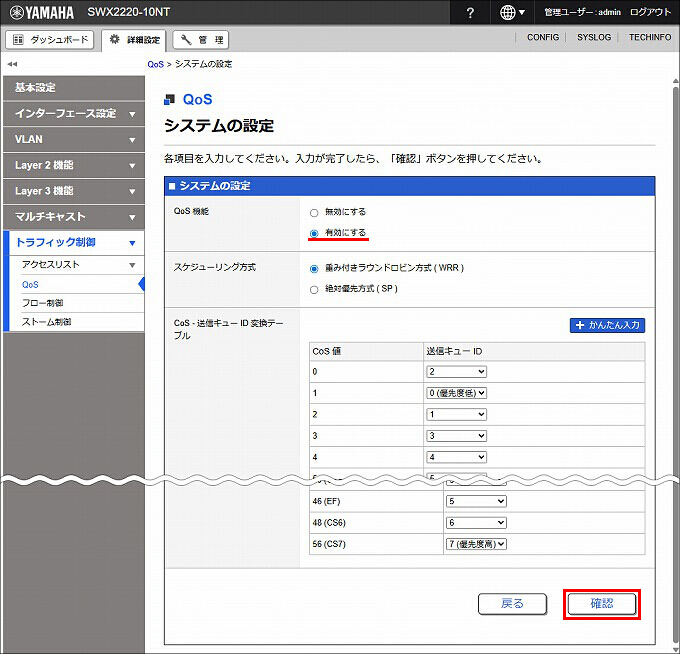Viewport: 680px width, 654px height.
Task: Open queue ID dropdown for CoS 0
Action: pos(456,372)
